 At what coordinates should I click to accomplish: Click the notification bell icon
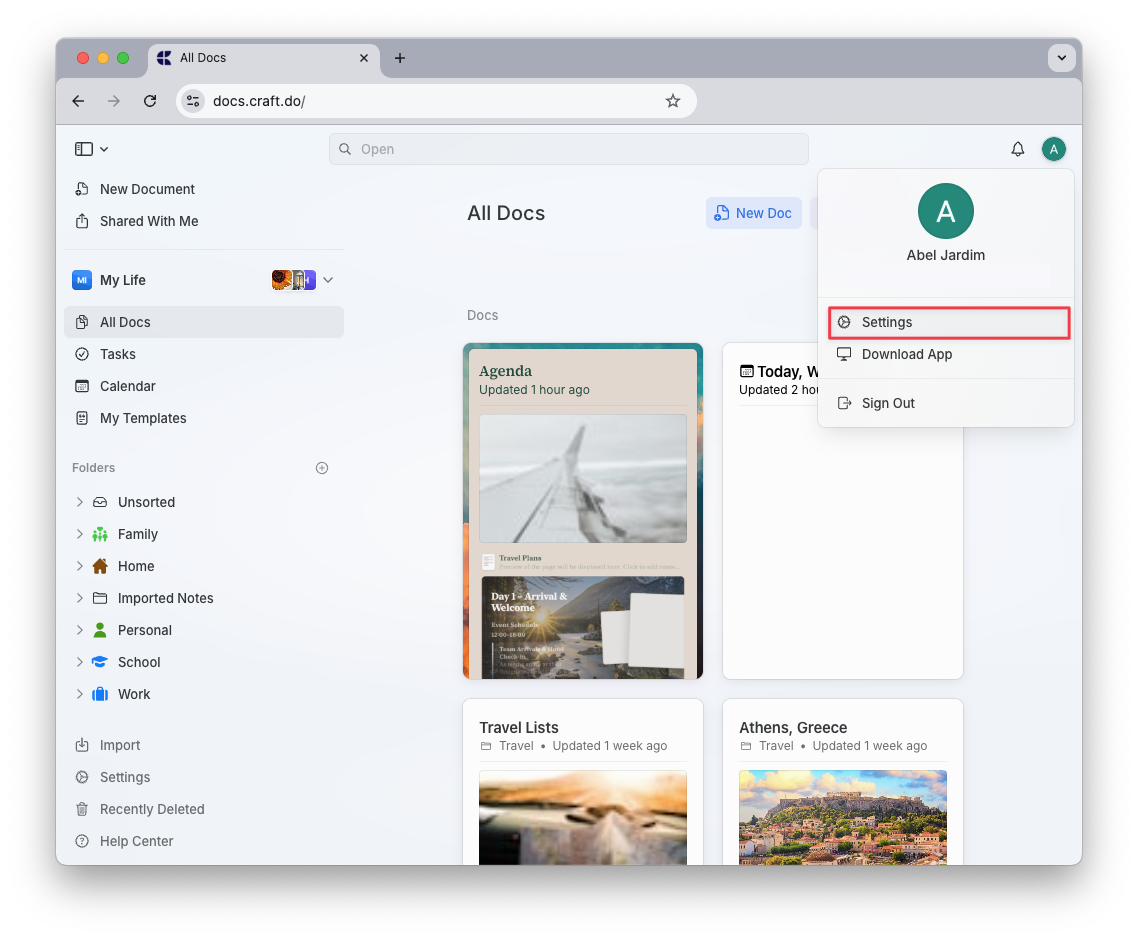(x=1017, y=148)
